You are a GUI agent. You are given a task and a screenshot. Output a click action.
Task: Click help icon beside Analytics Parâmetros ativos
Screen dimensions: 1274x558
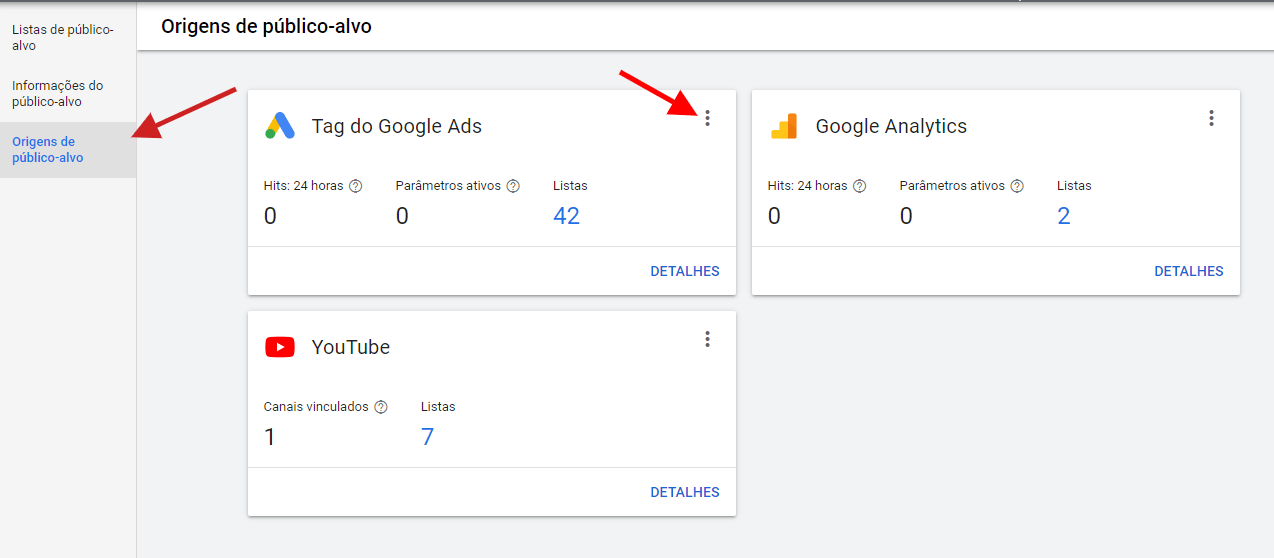pyautogui.click(x=1017, y=186)
